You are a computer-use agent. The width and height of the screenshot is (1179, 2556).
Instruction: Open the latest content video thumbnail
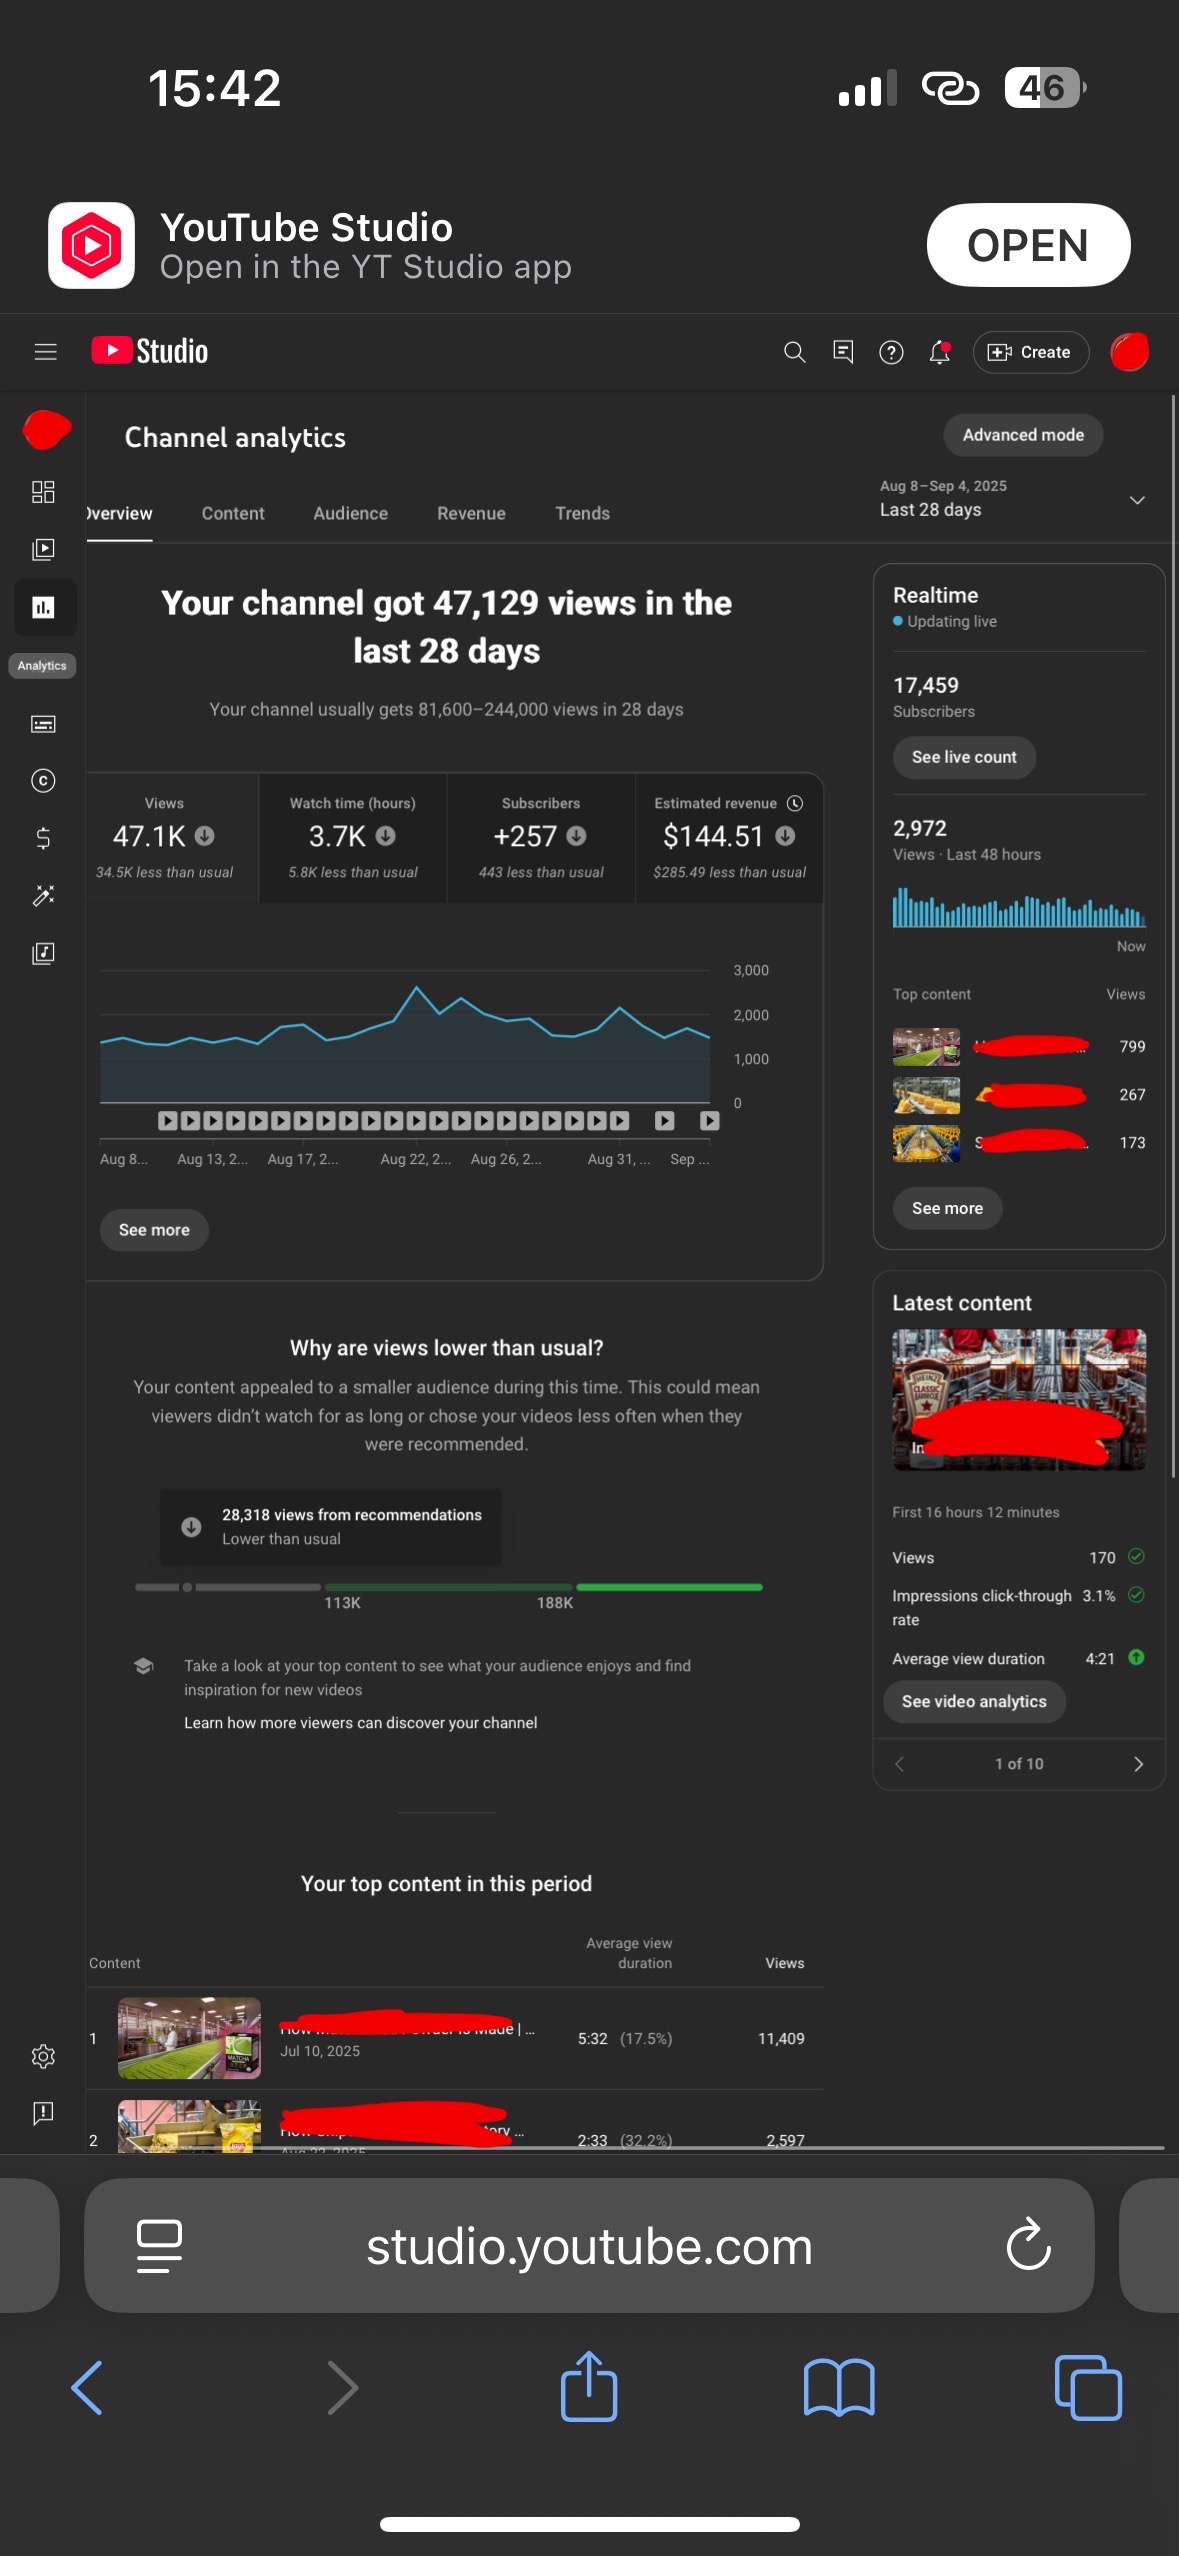[x=1018, y=1398]
